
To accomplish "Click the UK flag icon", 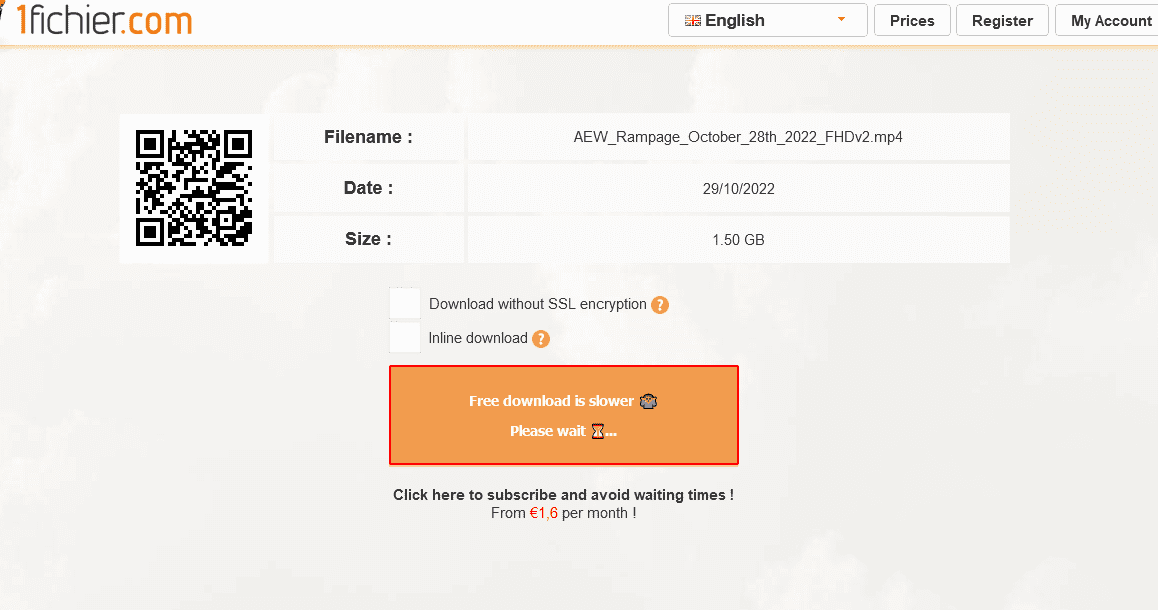I will coord(693,21).
